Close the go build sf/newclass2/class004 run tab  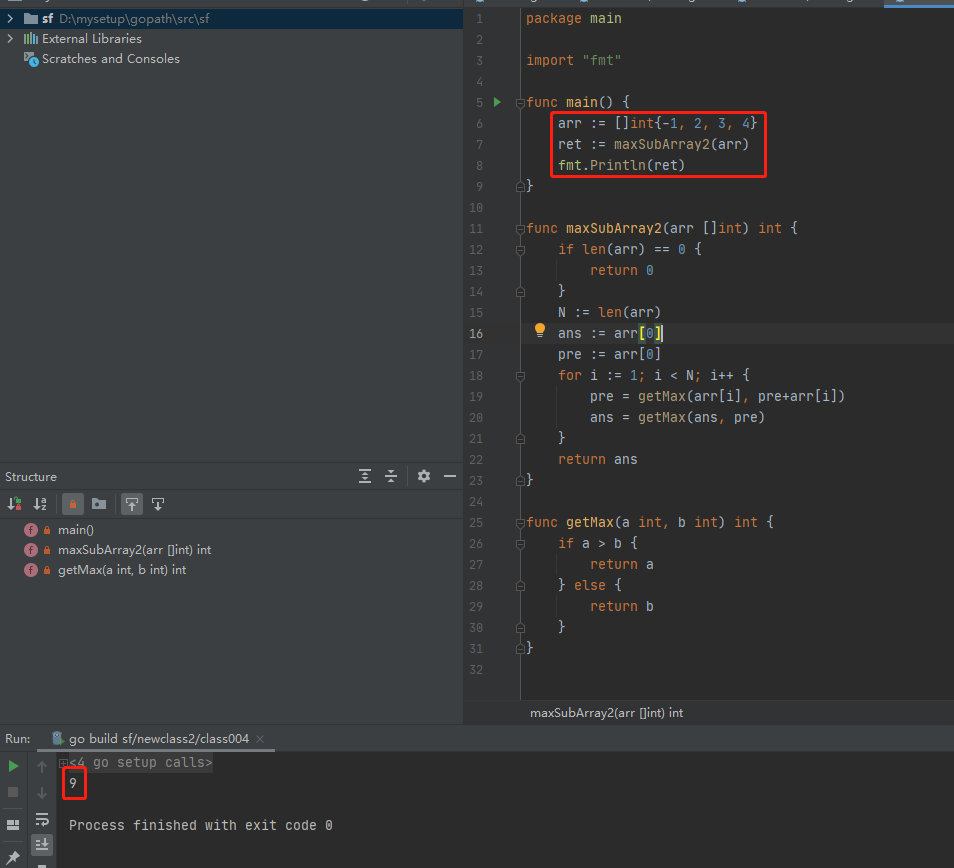260,738
